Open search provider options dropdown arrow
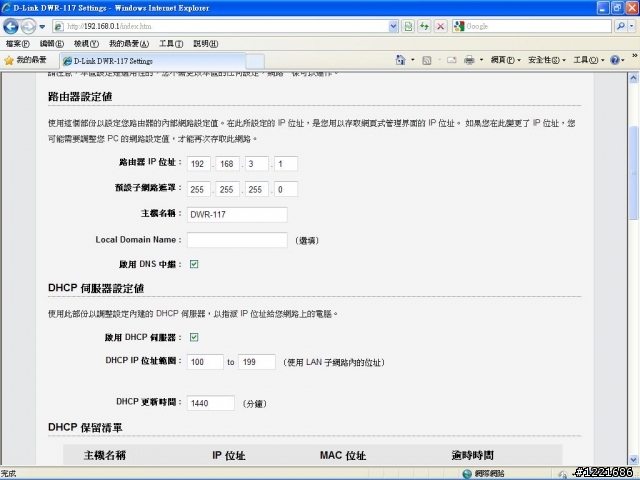 coord(632,27)
